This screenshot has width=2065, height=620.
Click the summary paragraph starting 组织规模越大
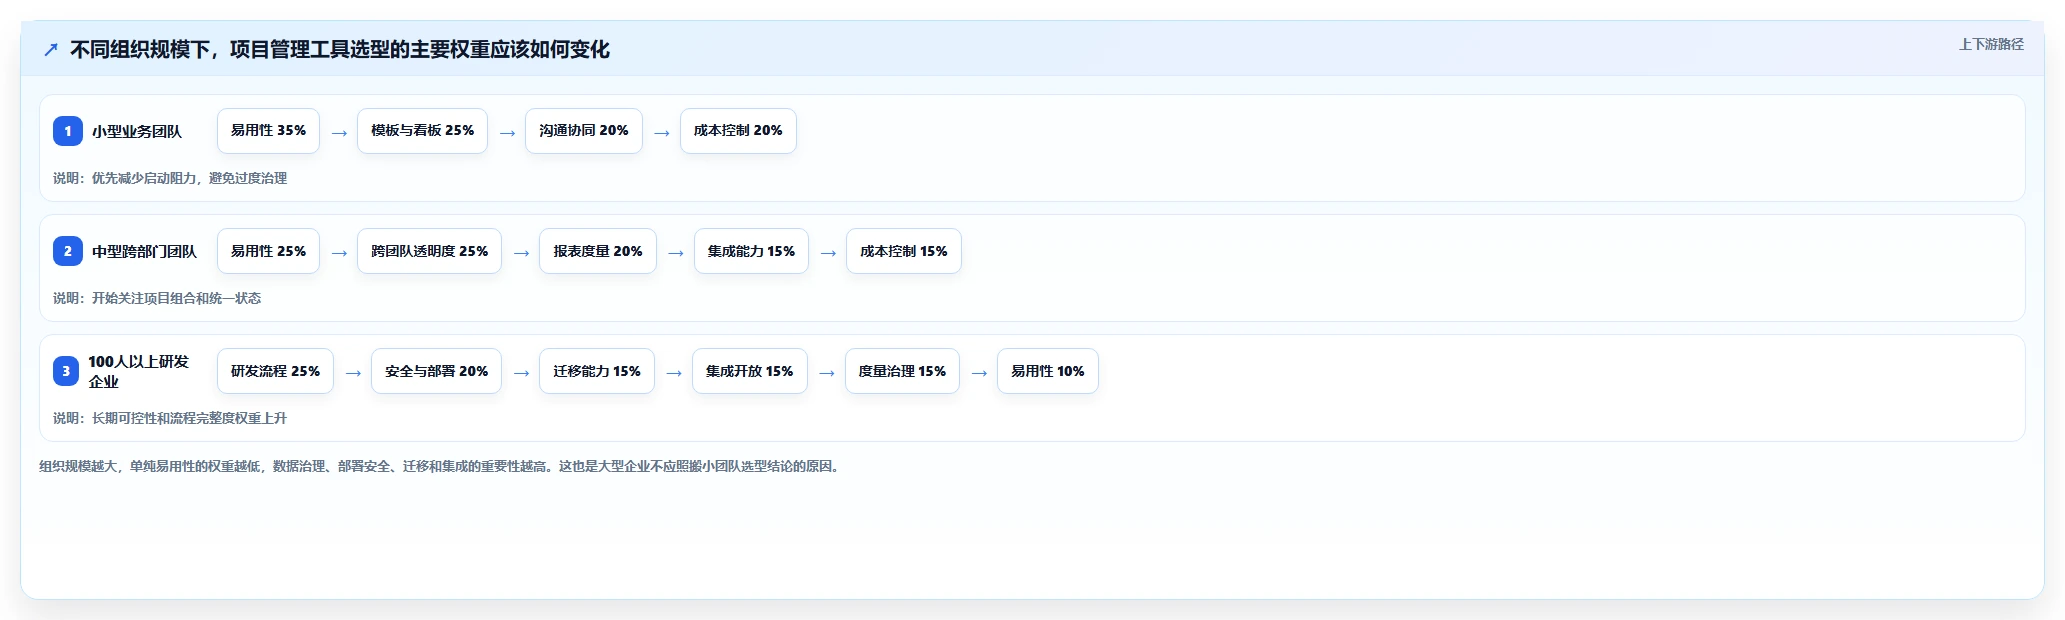point(441,466)
